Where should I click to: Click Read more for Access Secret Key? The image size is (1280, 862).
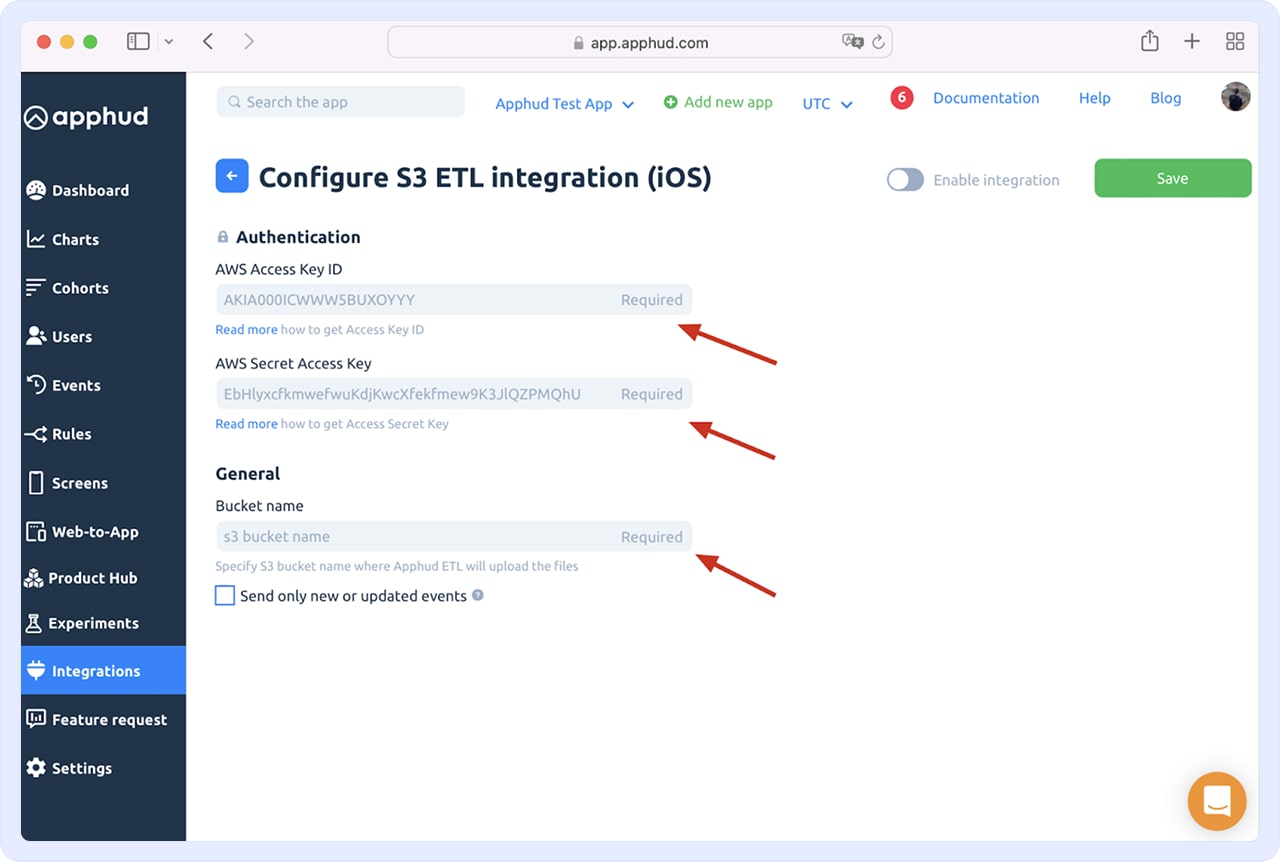tap(246, 424)
